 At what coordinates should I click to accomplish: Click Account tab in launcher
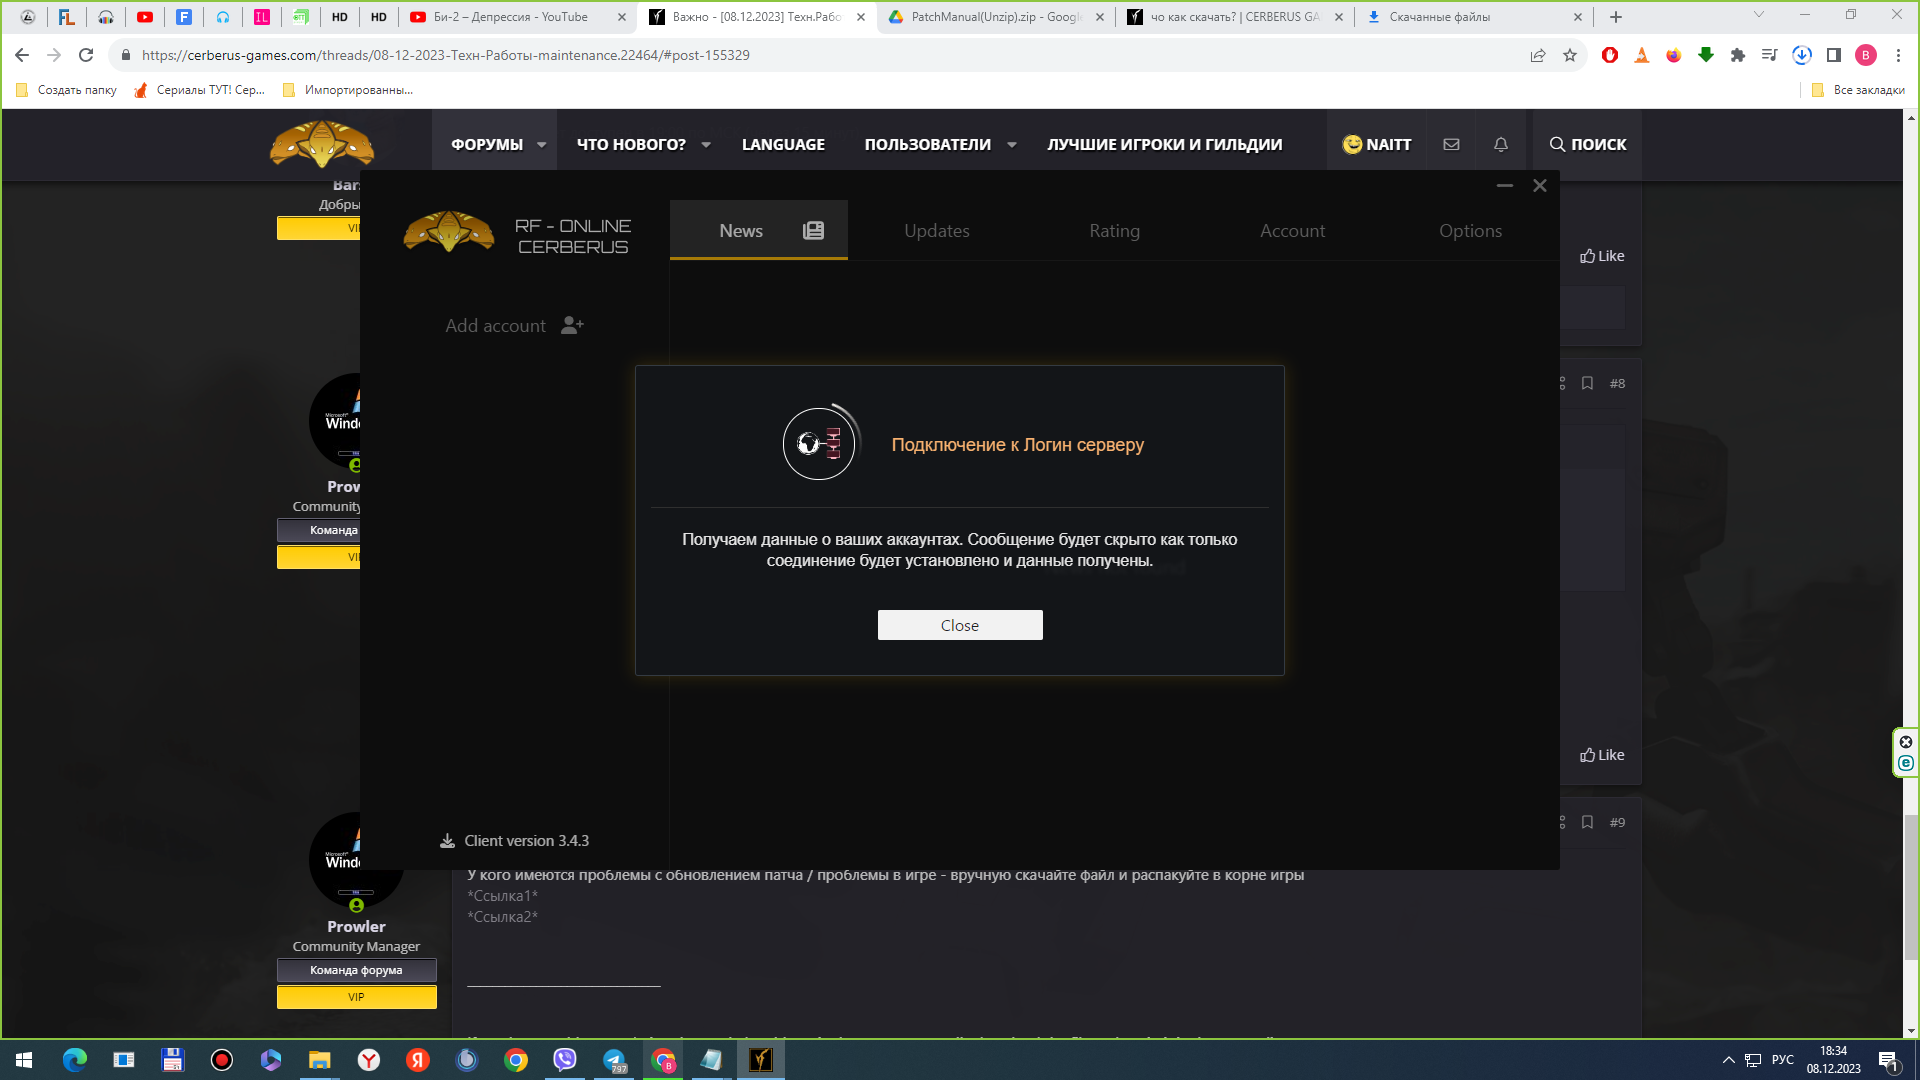click(x=1292, y=231)
